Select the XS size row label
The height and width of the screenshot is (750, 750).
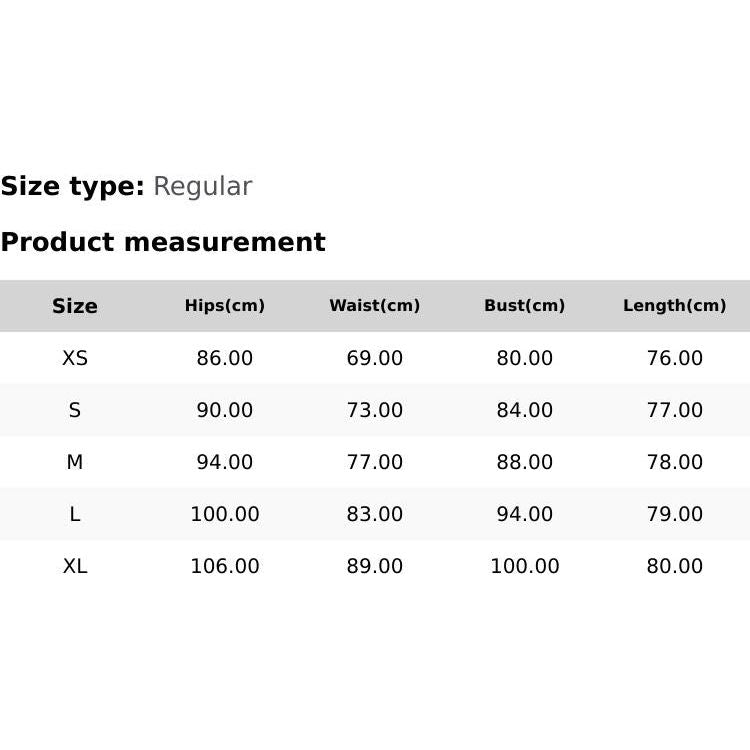click(x=75, y=358)
